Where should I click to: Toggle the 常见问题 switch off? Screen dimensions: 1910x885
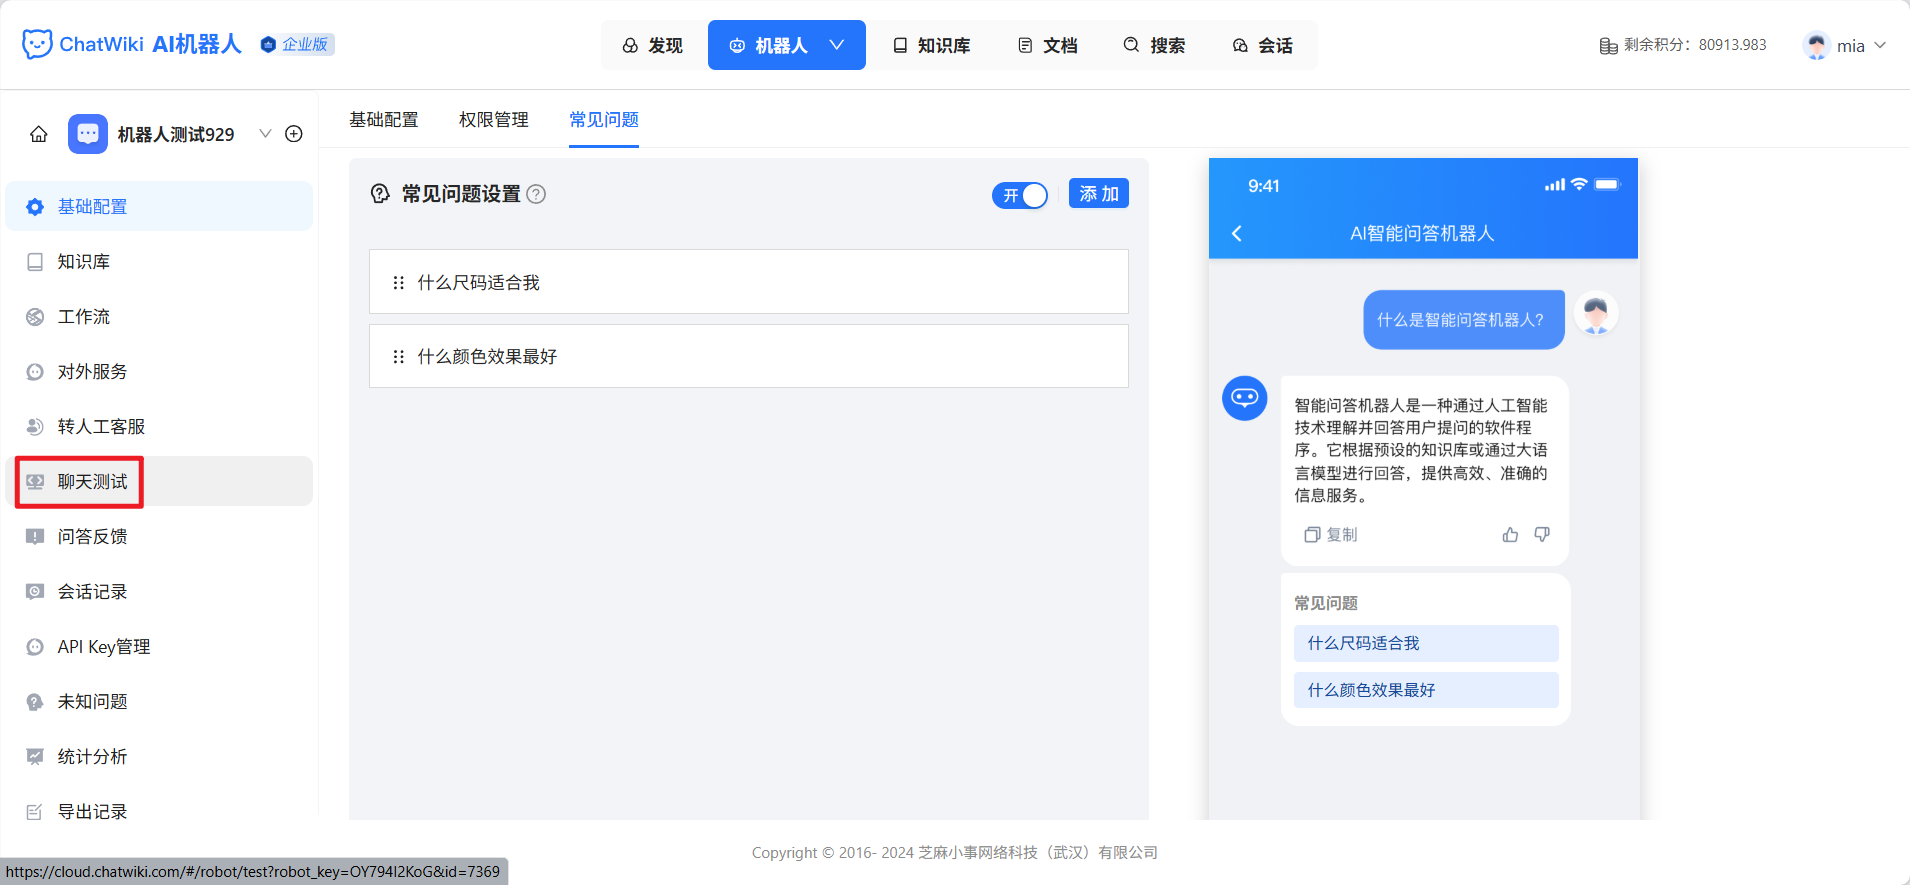tap(1020, 195)
